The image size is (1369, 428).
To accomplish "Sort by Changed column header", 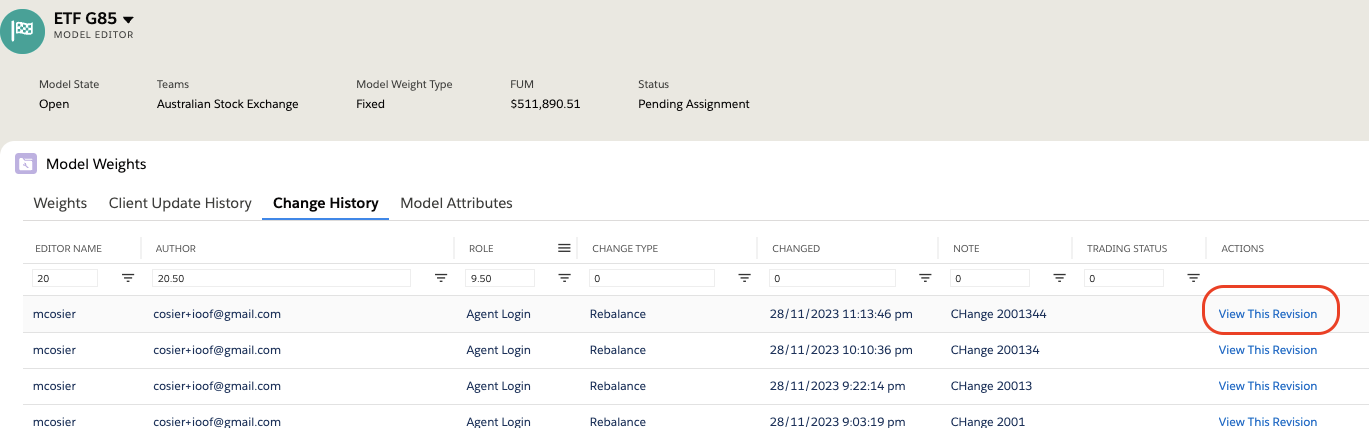I will pos(796,249).
